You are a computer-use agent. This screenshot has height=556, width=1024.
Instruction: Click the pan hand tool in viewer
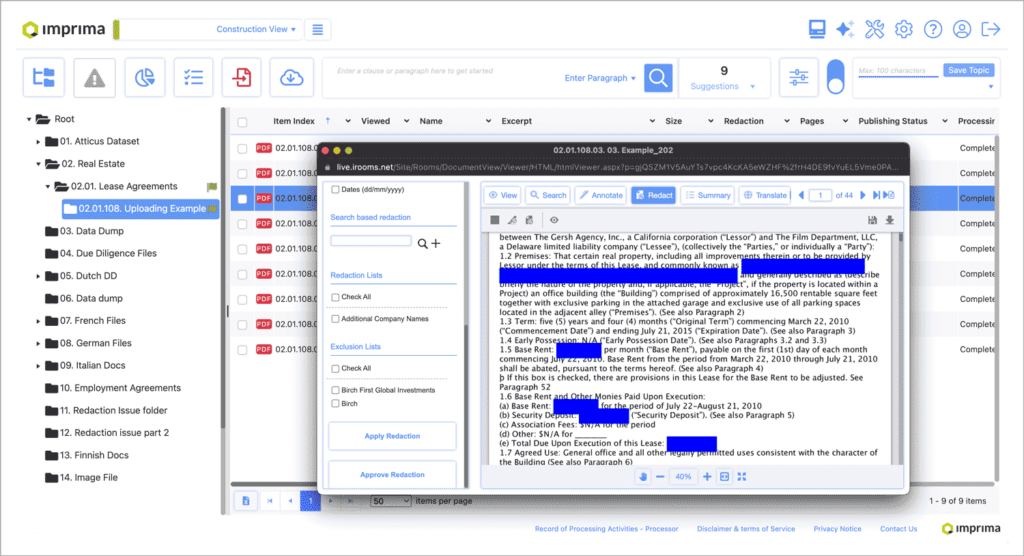644,477
